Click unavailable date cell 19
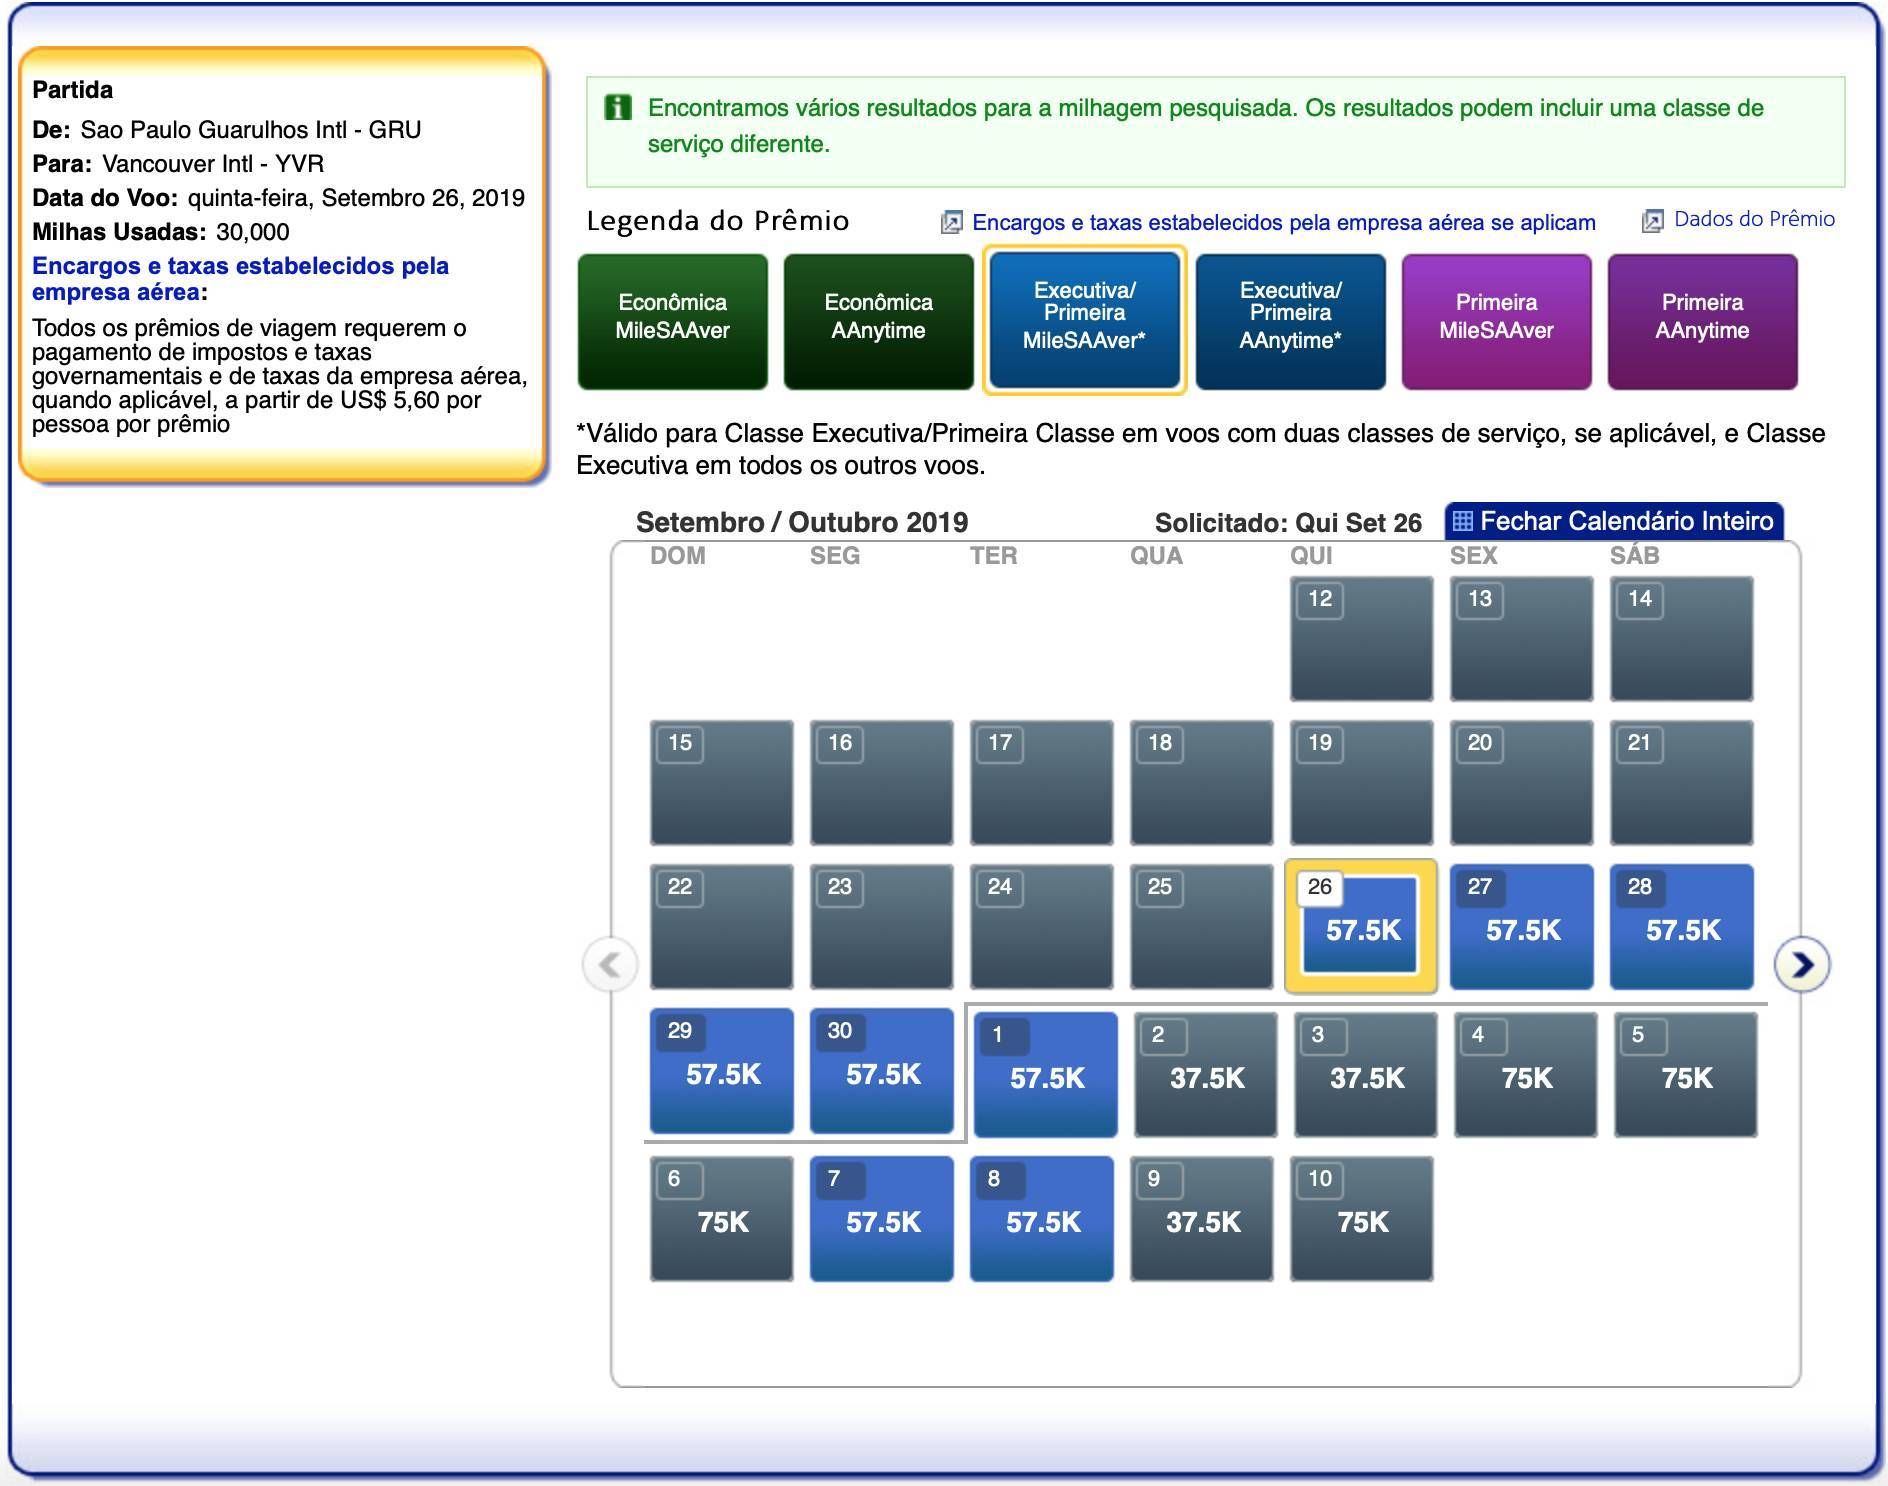 tap(1361, 783)
